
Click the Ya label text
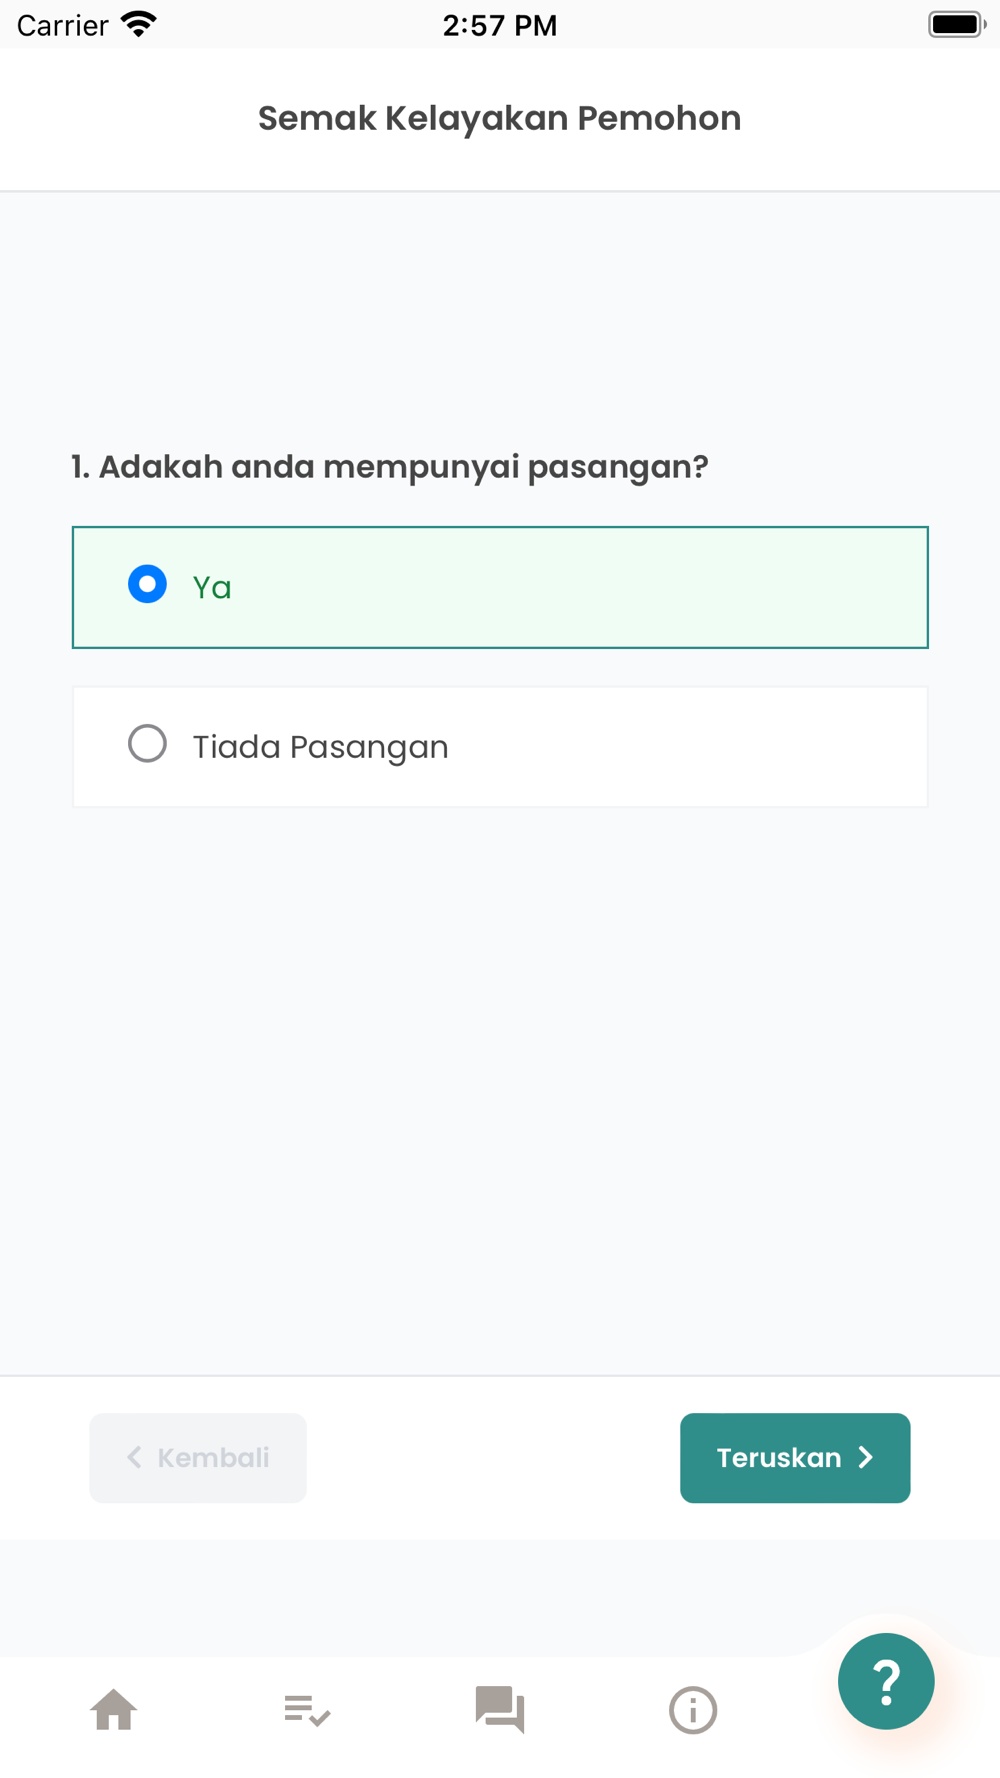coord(212,587)
